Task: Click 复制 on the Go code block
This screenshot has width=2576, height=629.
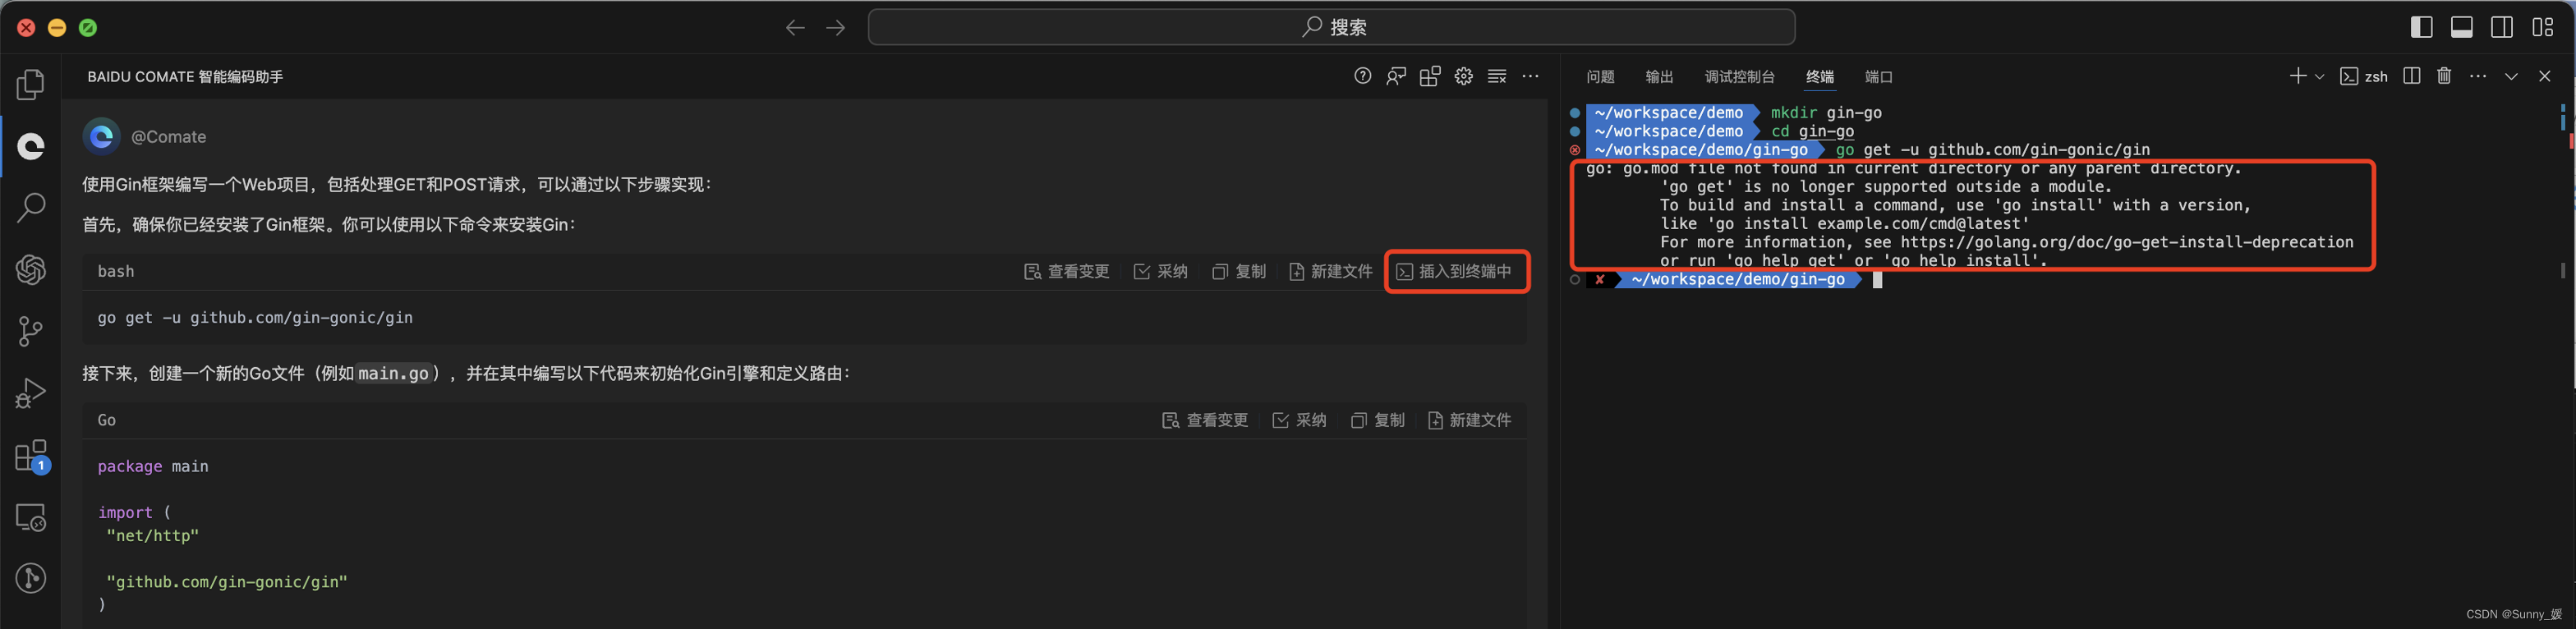Action: 1378,420
